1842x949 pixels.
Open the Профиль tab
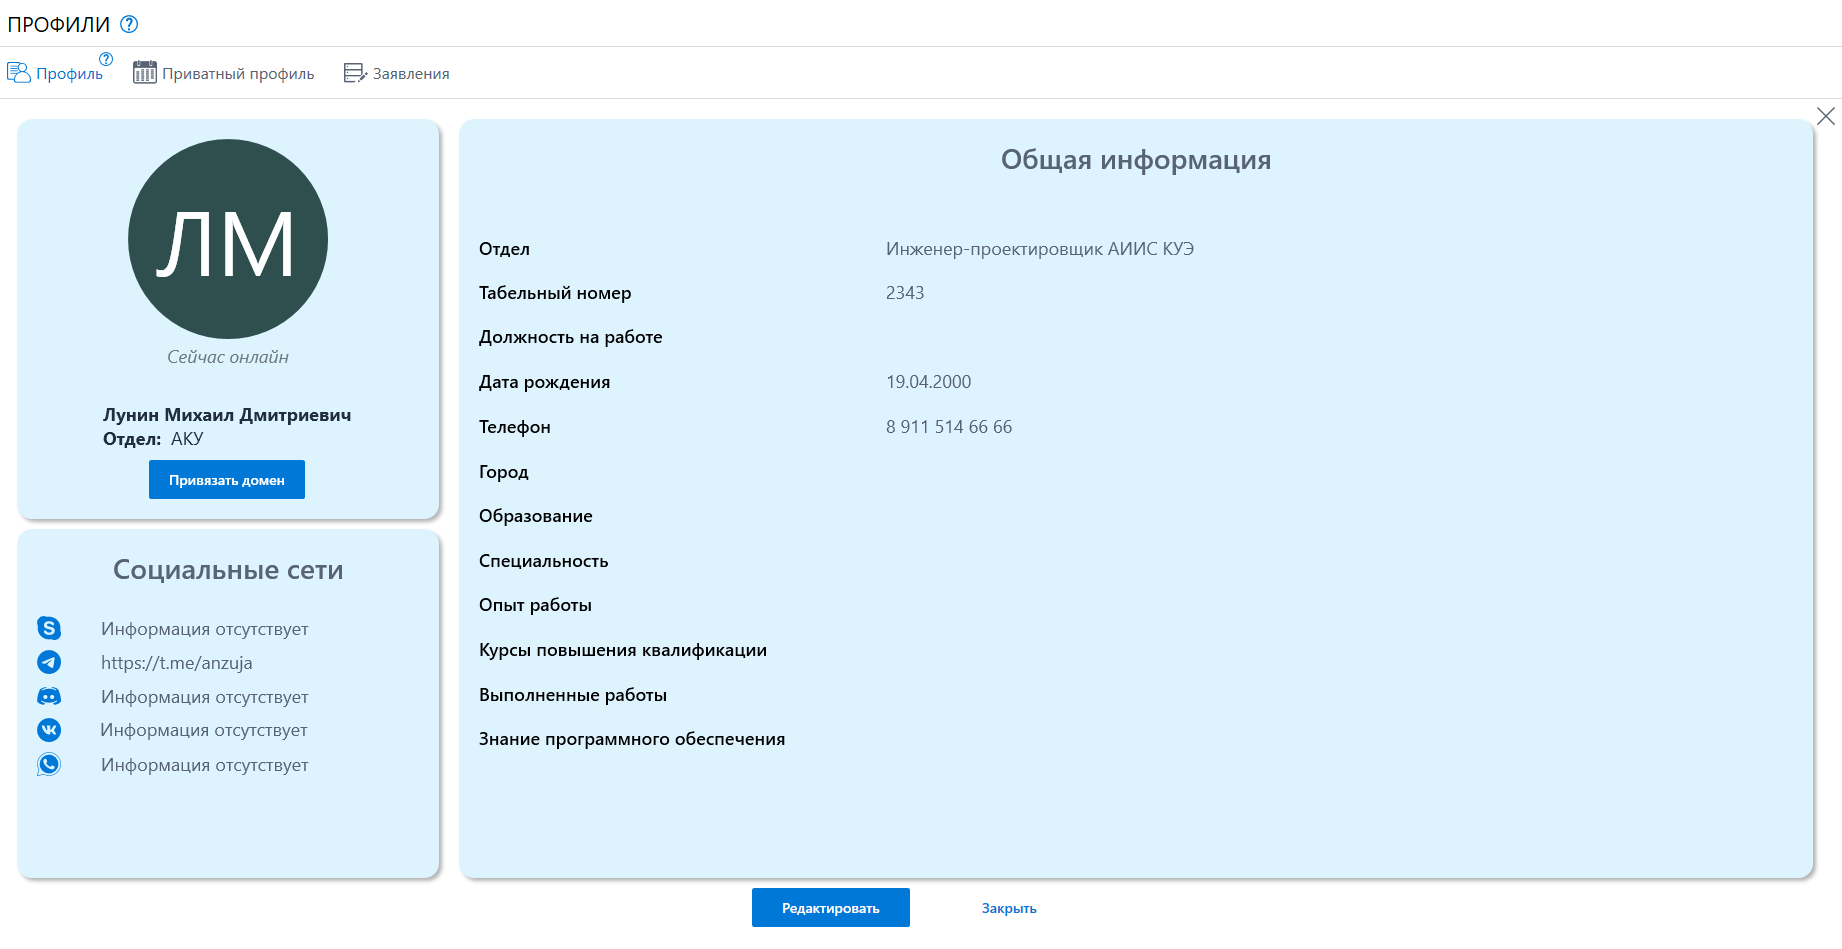56,73
